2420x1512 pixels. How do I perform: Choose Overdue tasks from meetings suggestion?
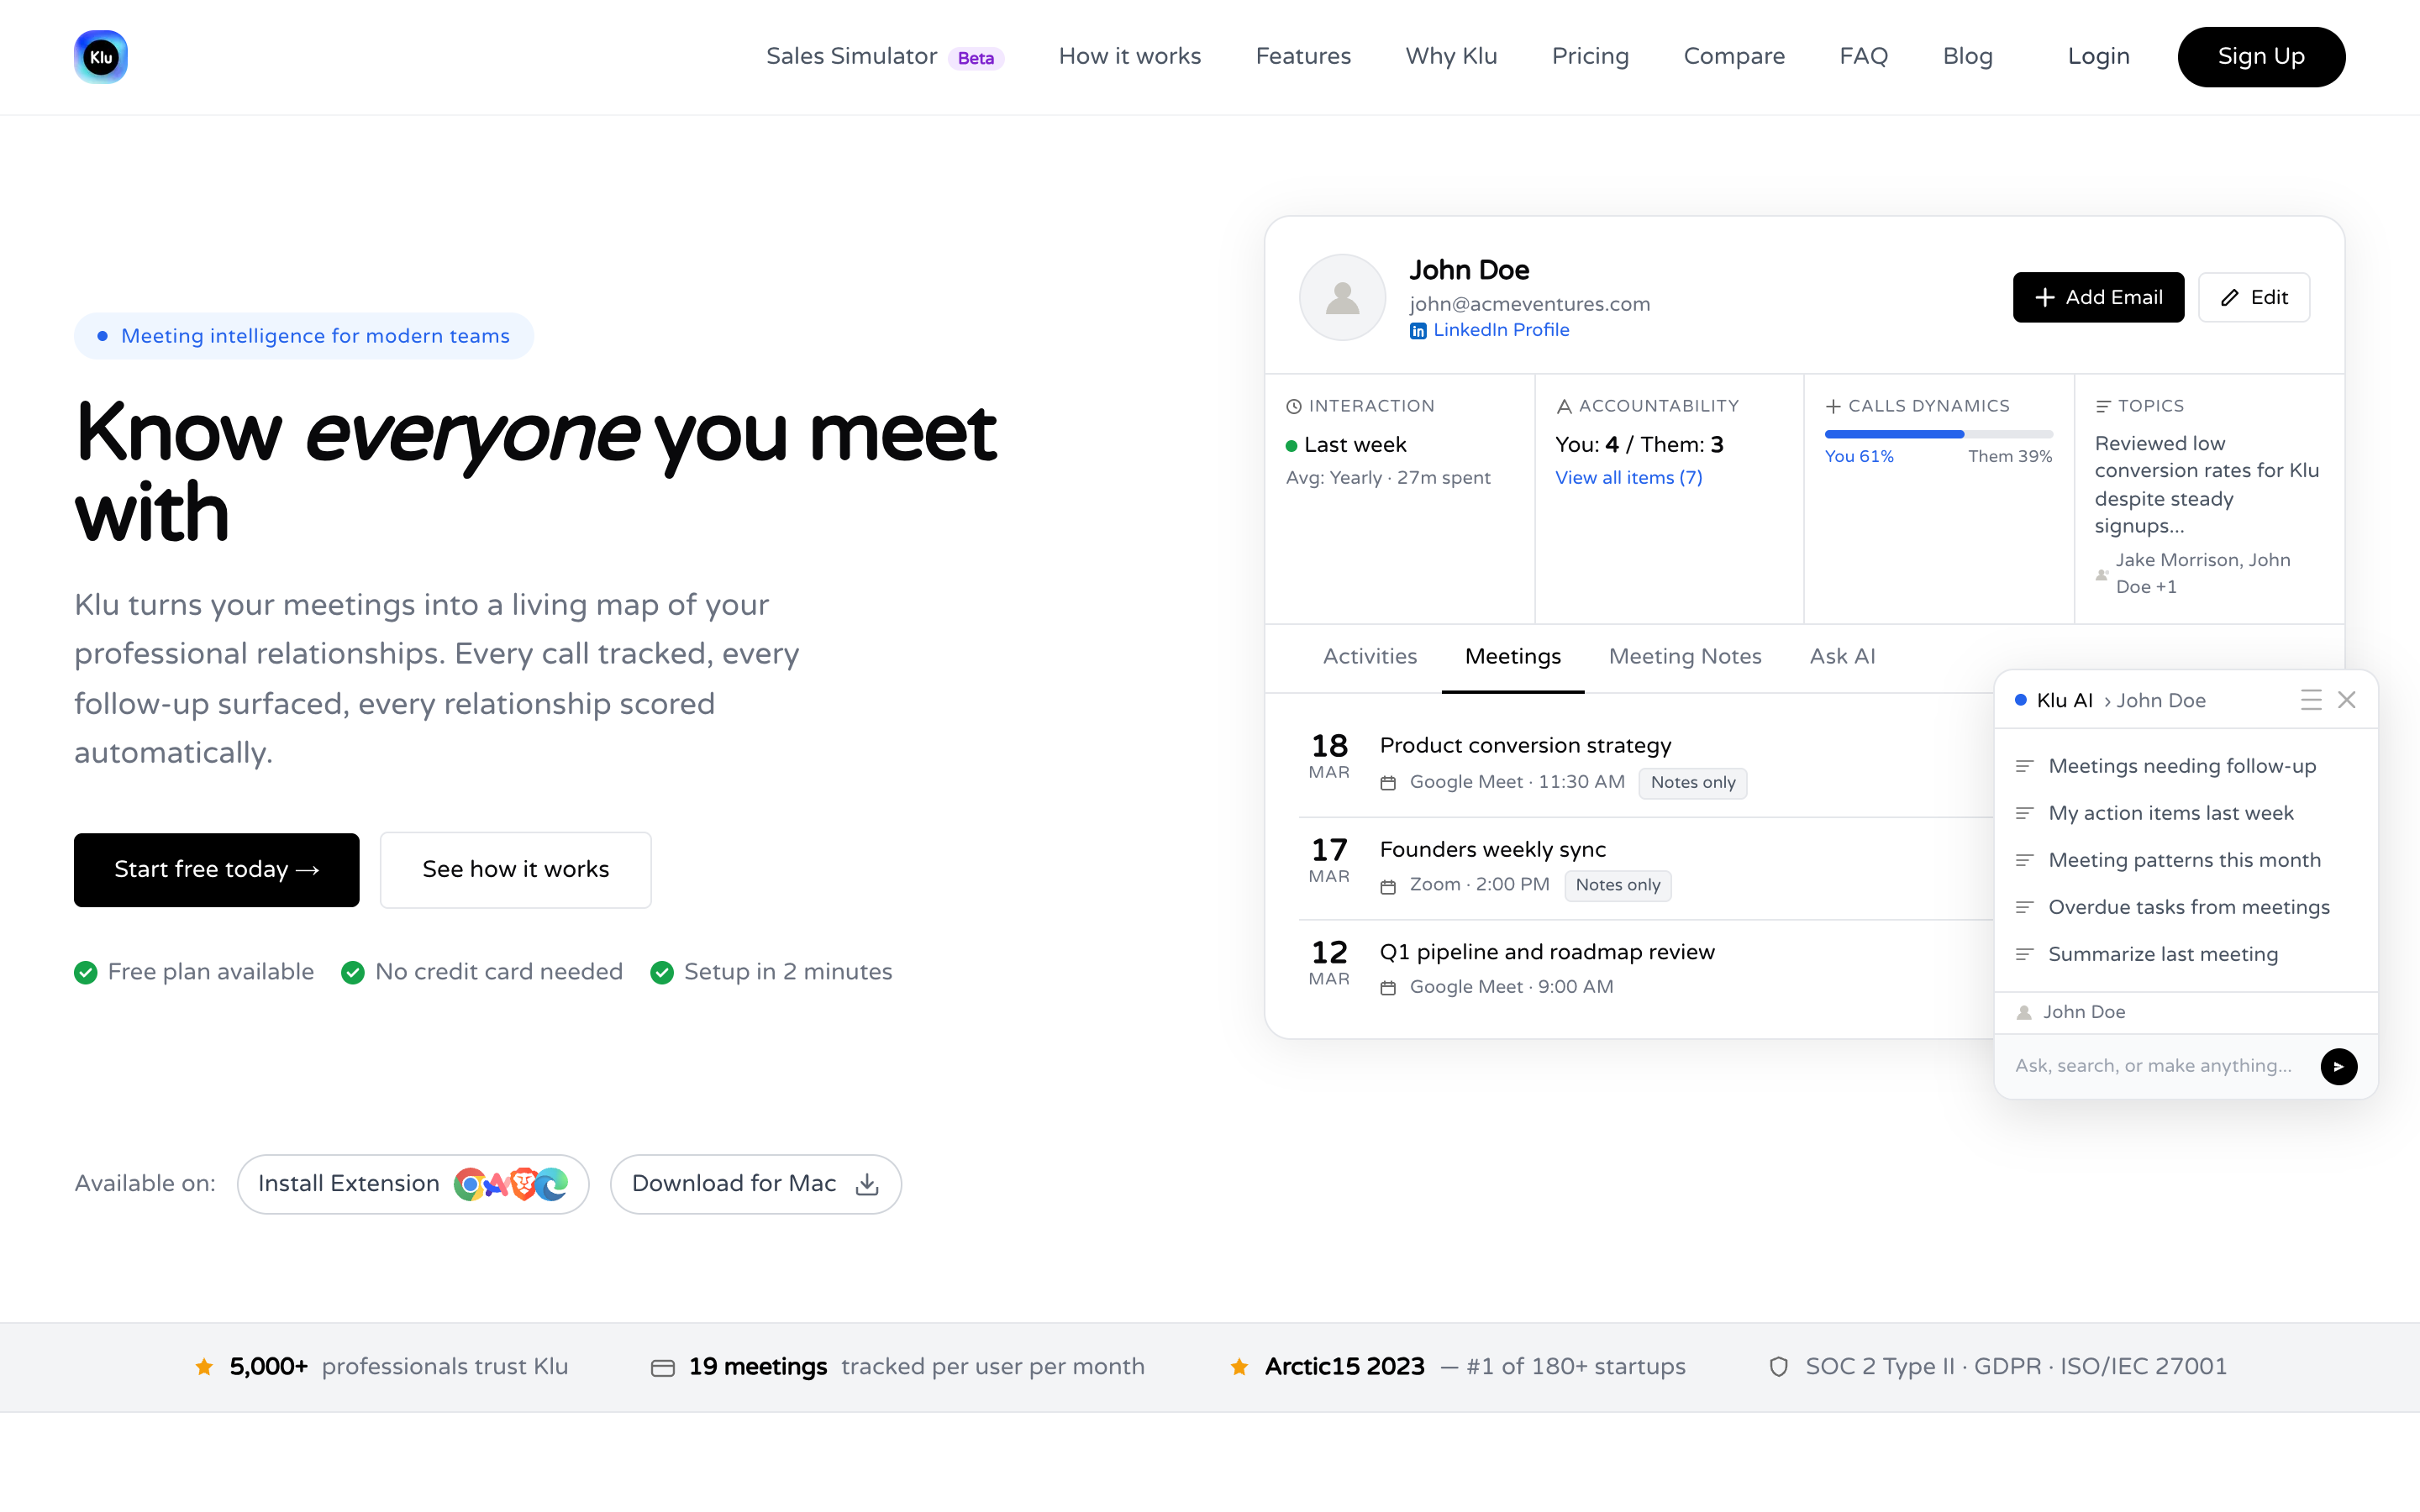2185,907
